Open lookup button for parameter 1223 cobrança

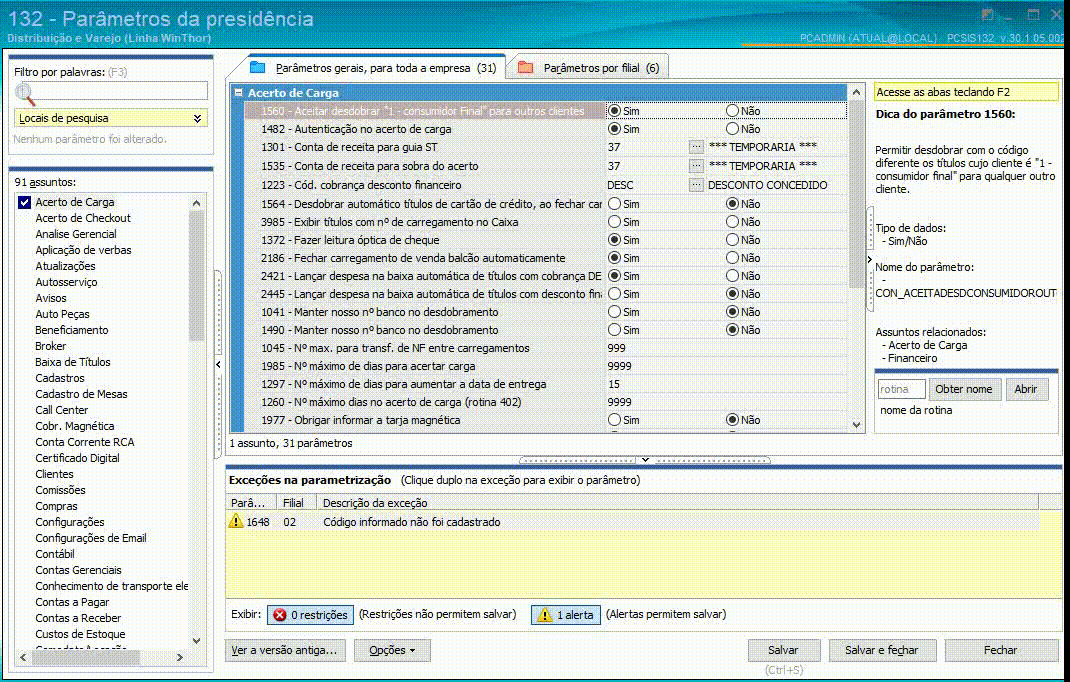[696, 185]
